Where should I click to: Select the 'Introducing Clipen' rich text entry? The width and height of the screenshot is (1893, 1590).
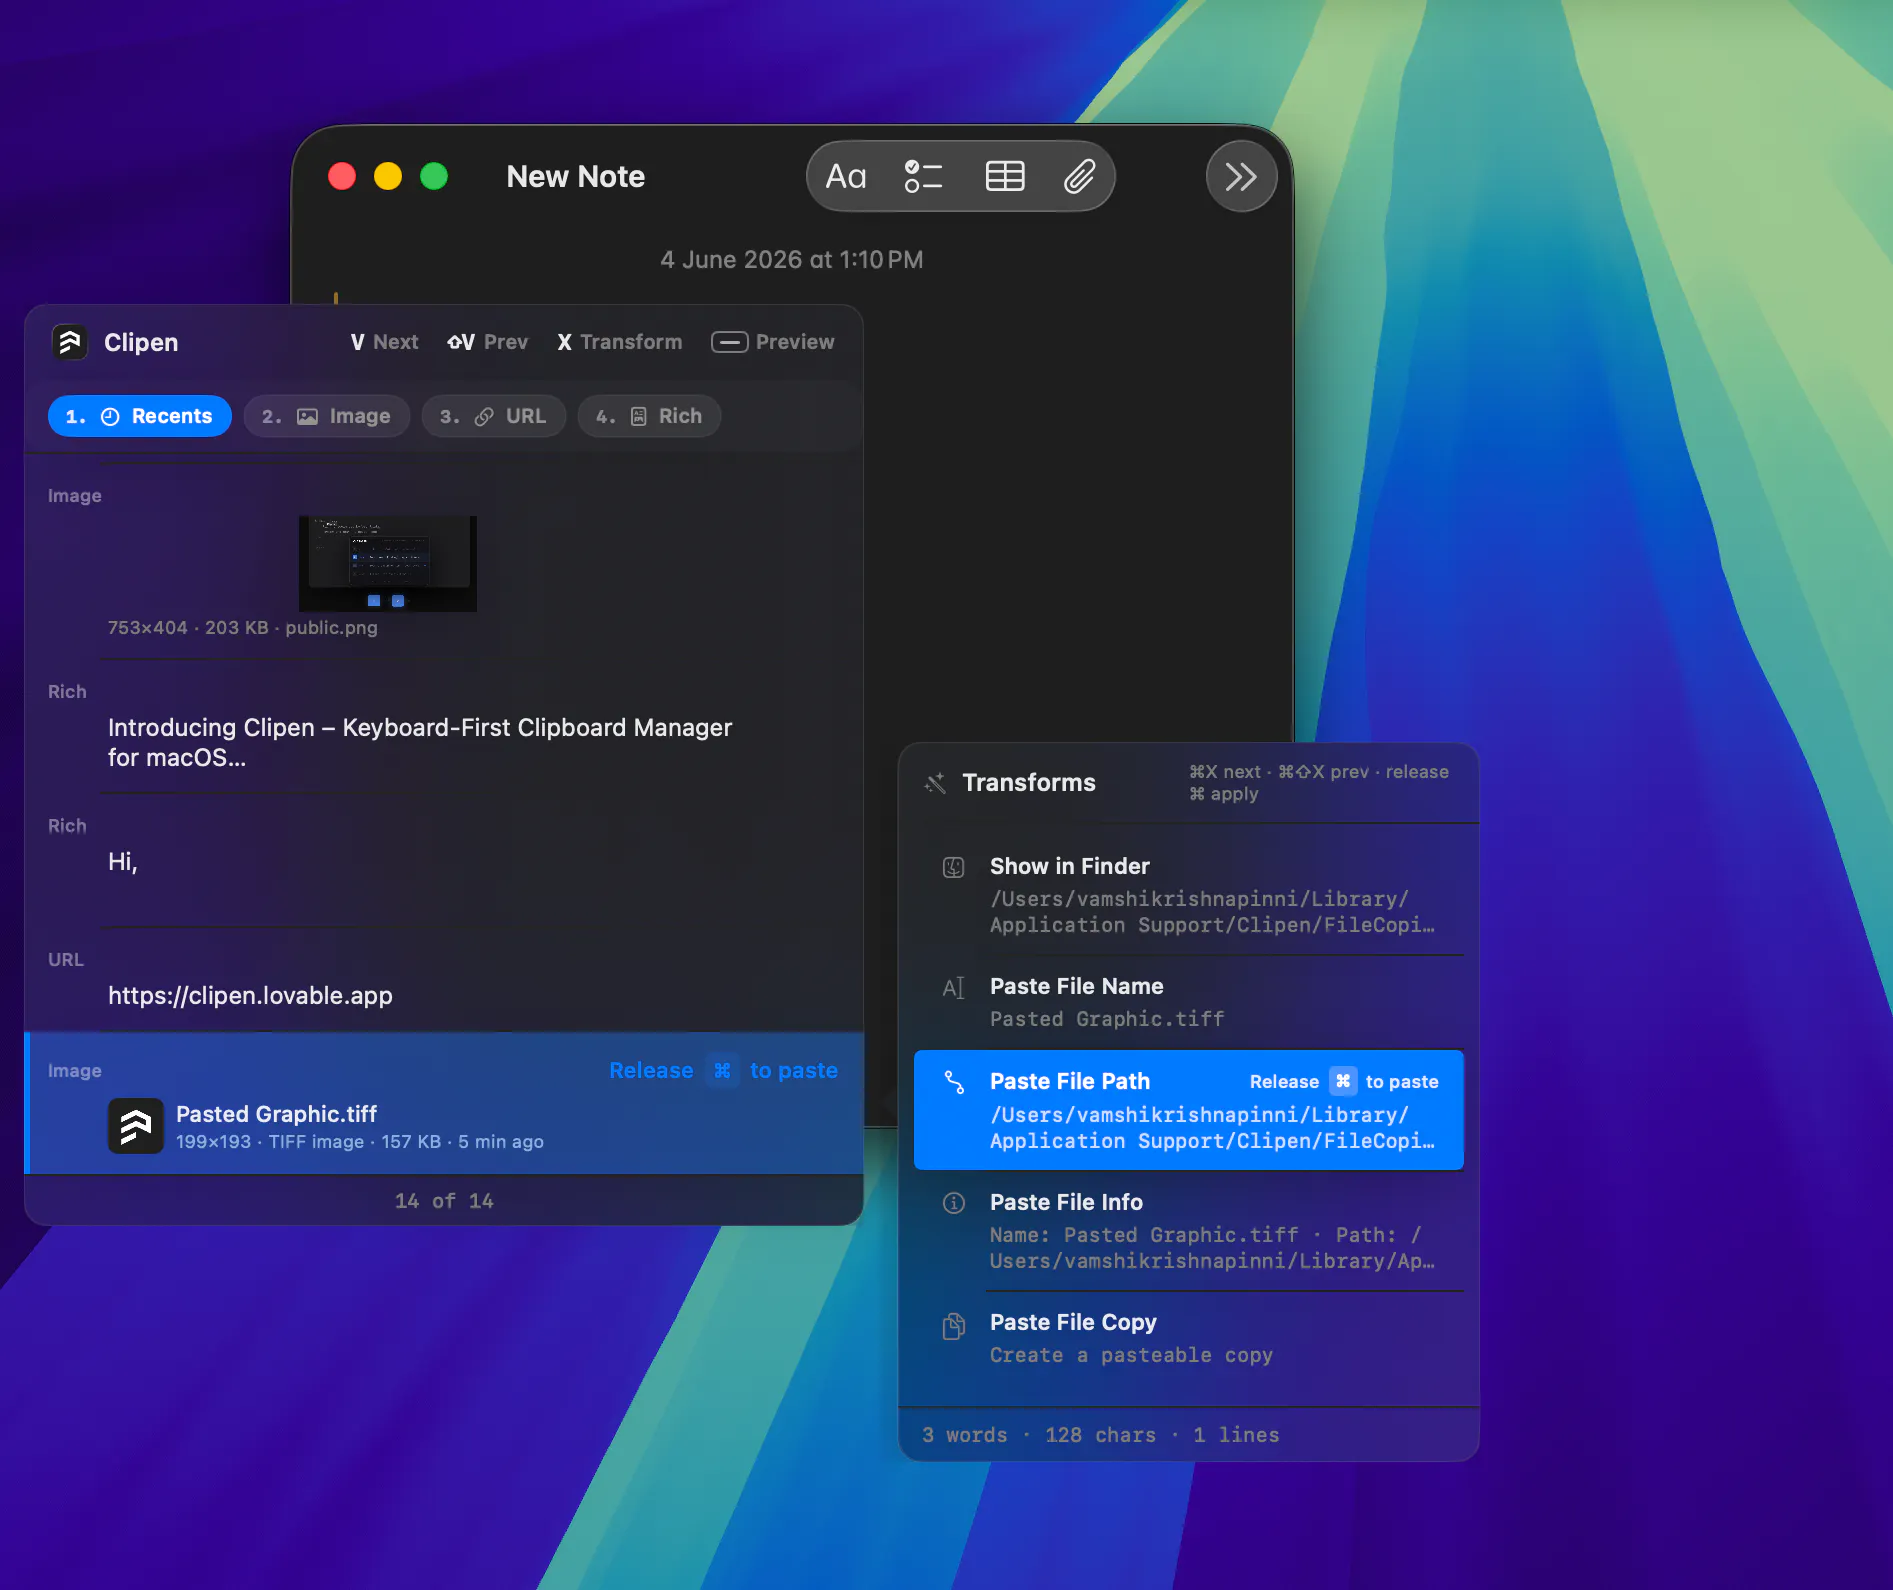coord(444,727)
